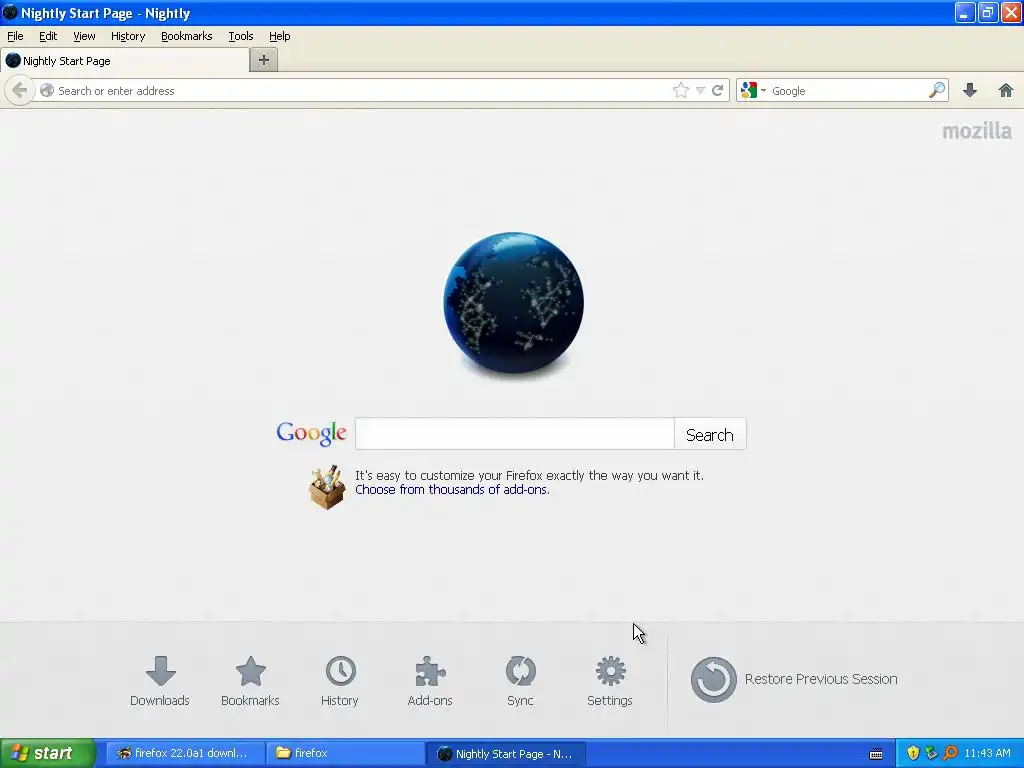The height and width of the screenshot is (768, 1024).
Task: Click the on-screen keyboard tray icon
Action: (876, 754)
